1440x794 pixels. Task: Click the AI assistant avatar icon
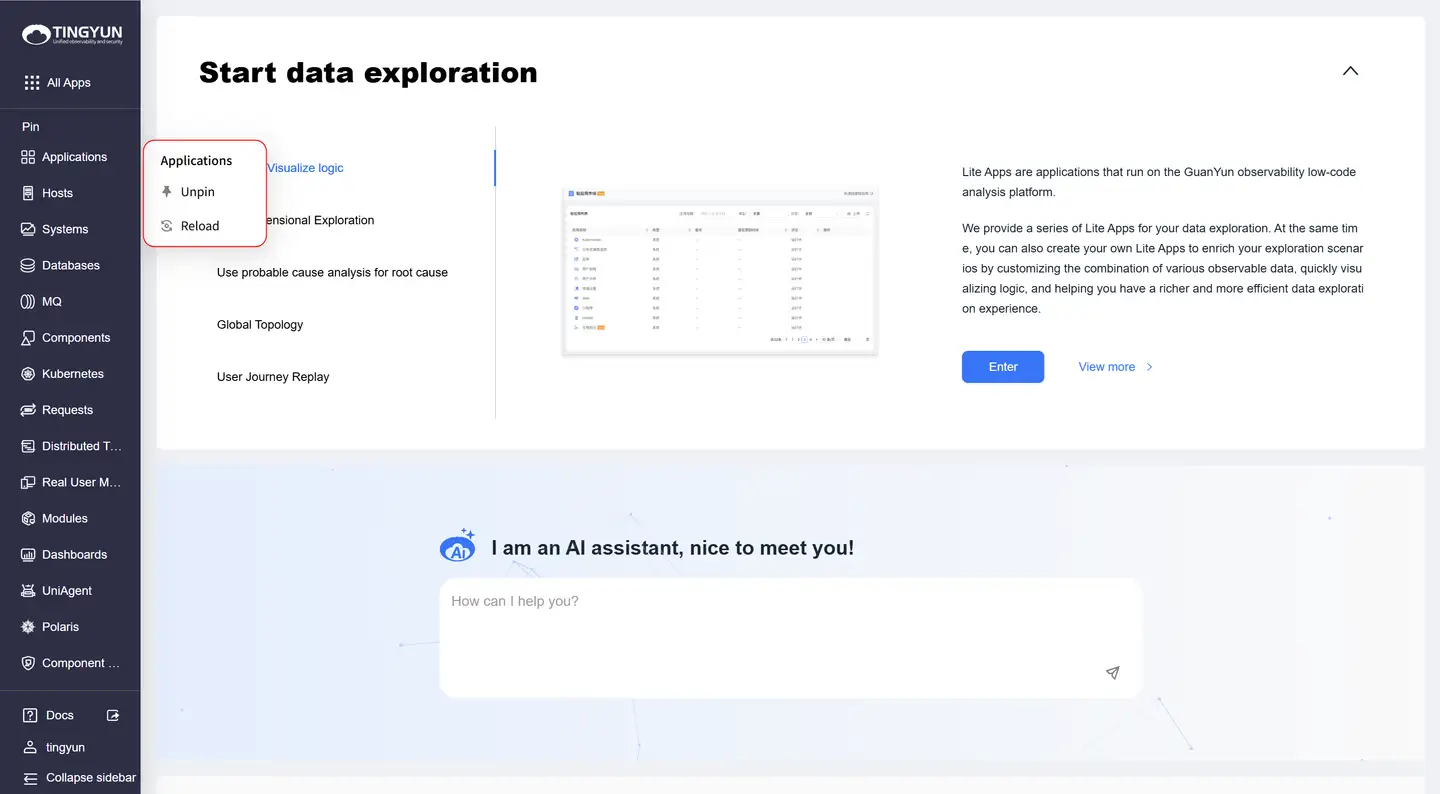pyautogui.click(x=457, y=545)
